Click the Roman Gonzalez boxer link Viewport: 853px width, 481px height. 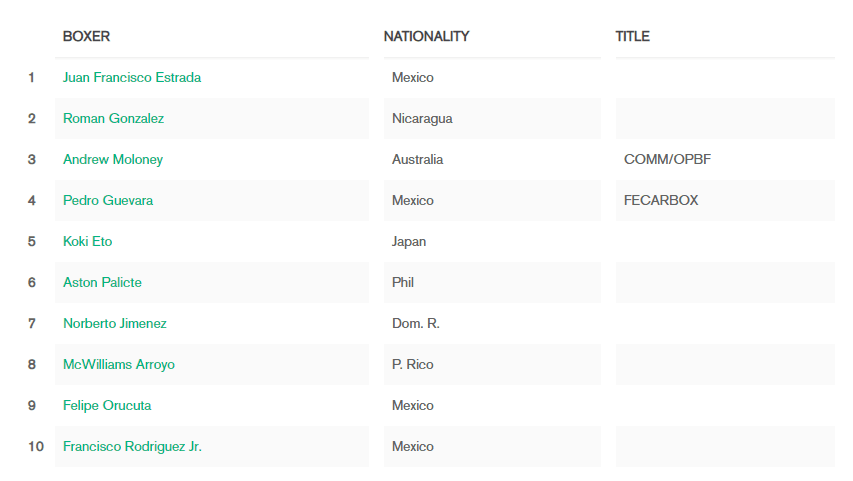[113, 118]
